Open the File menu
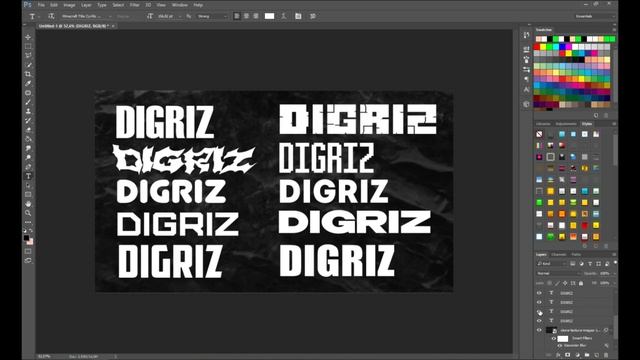Viewport: 640px width, 360px height. (x=41, y=5)
